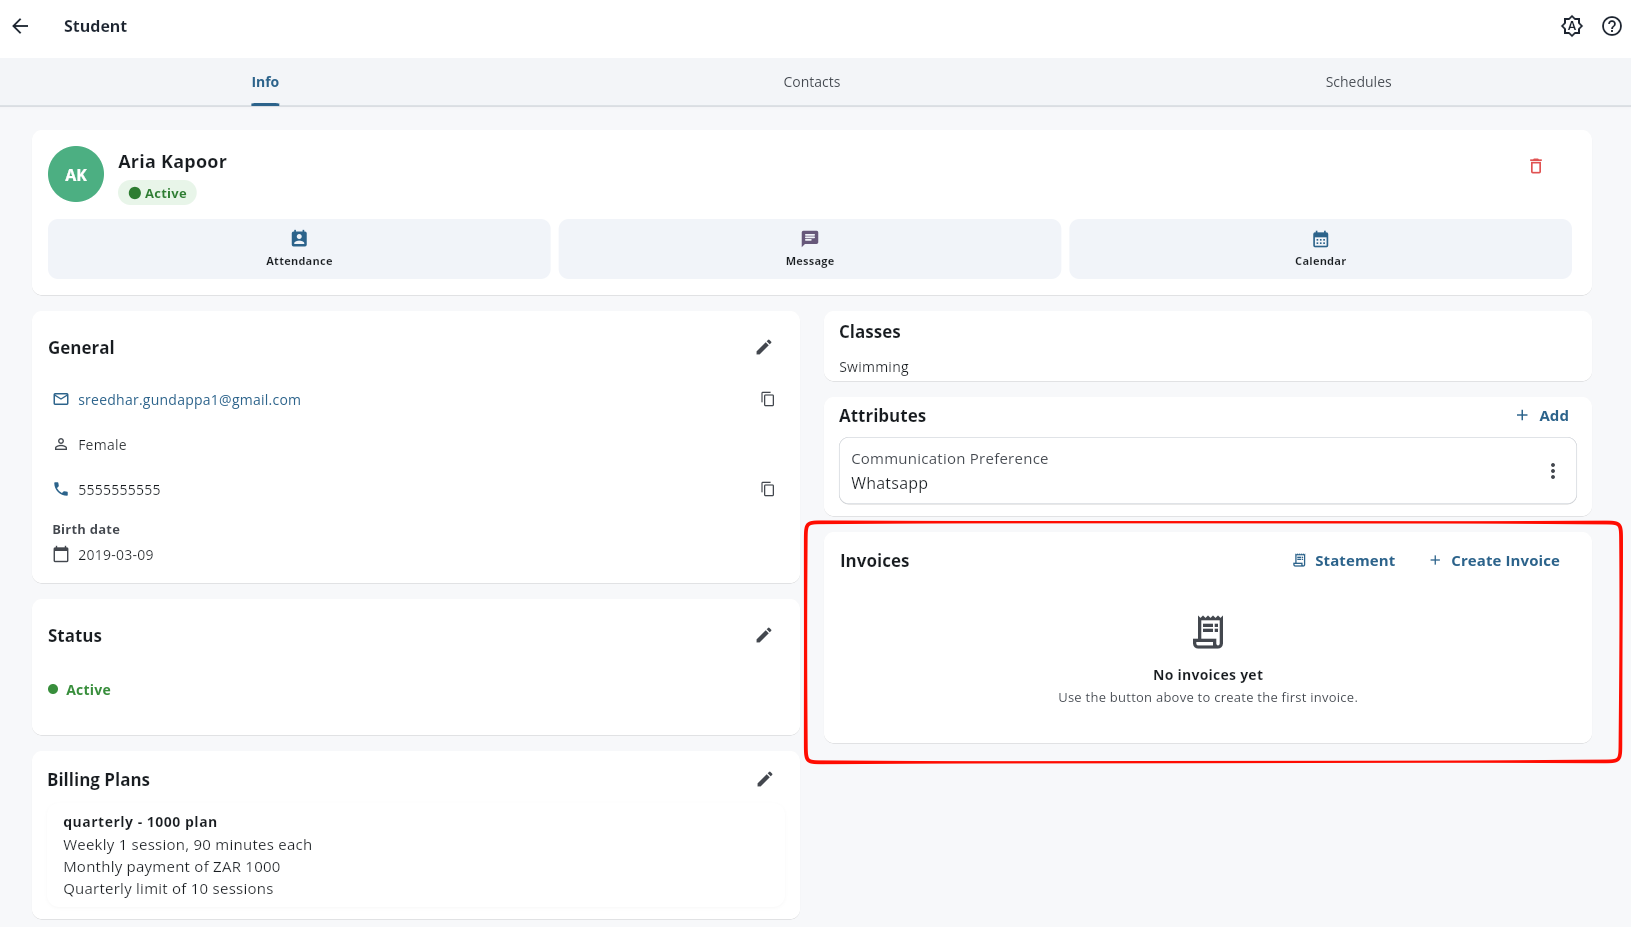Click the Student page title

[x=95, y=26]
